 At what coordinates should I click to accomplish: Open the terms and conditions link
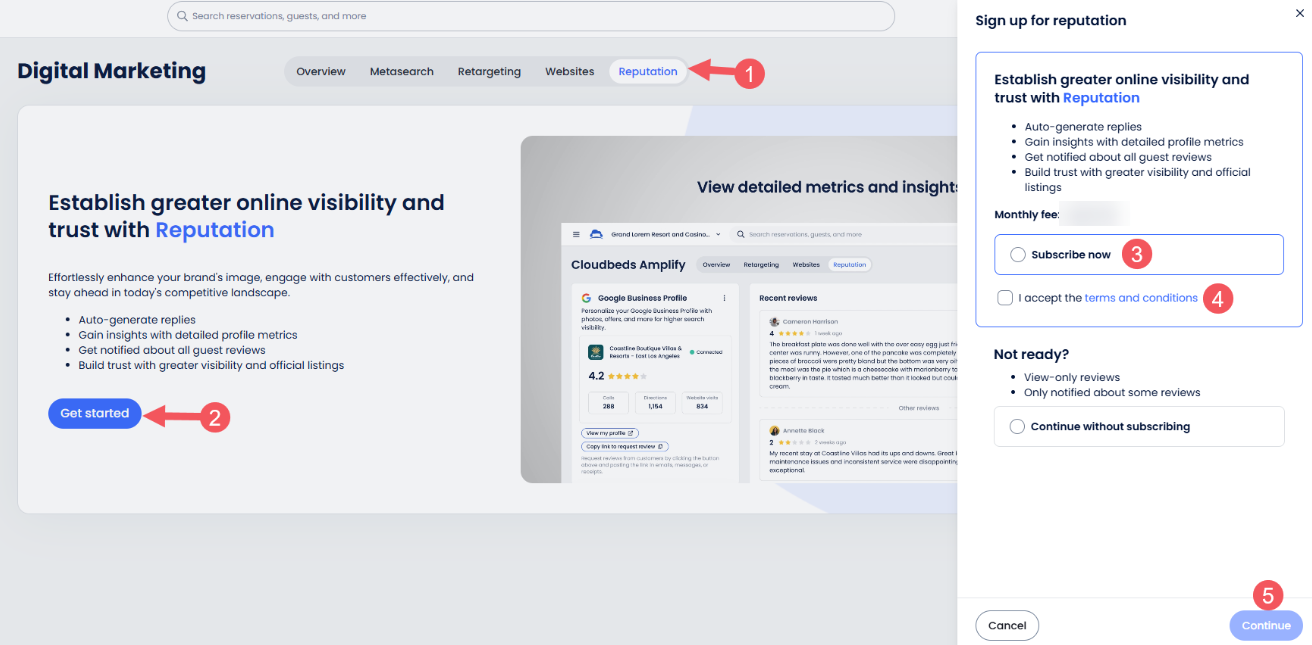(x=1141, y=298)
